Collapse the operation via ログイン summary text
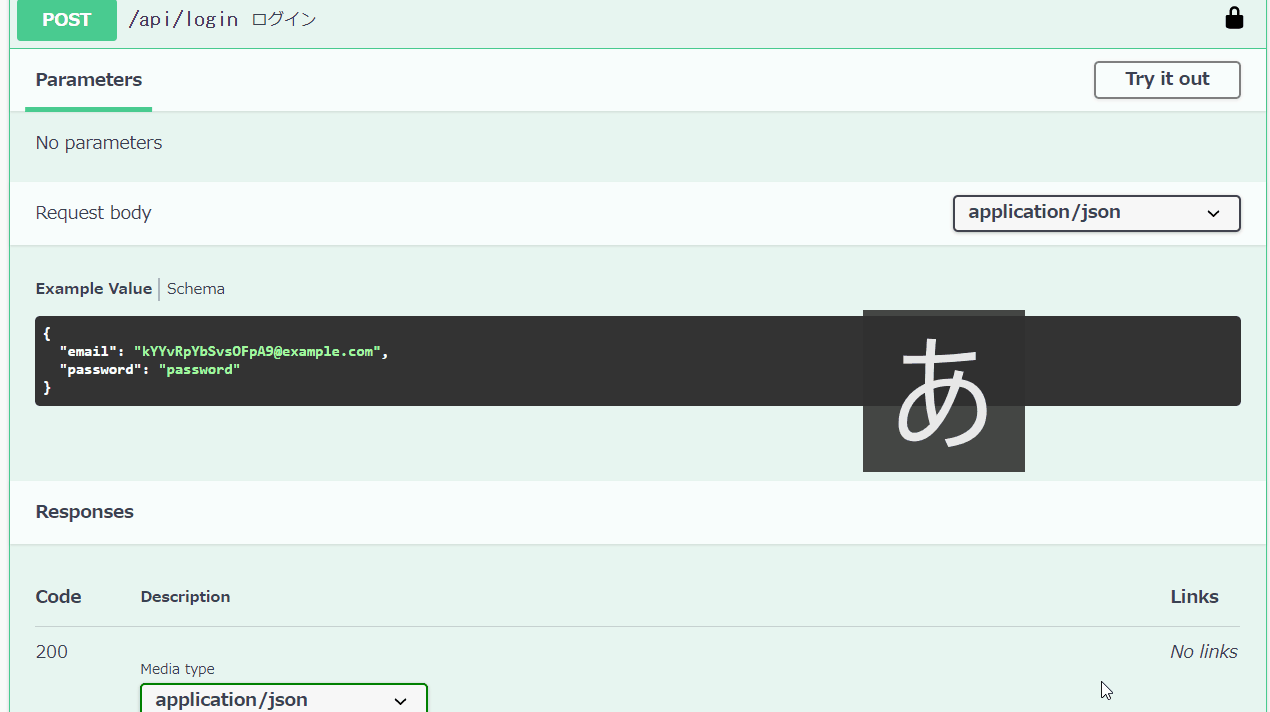 [x=284, y=20]
